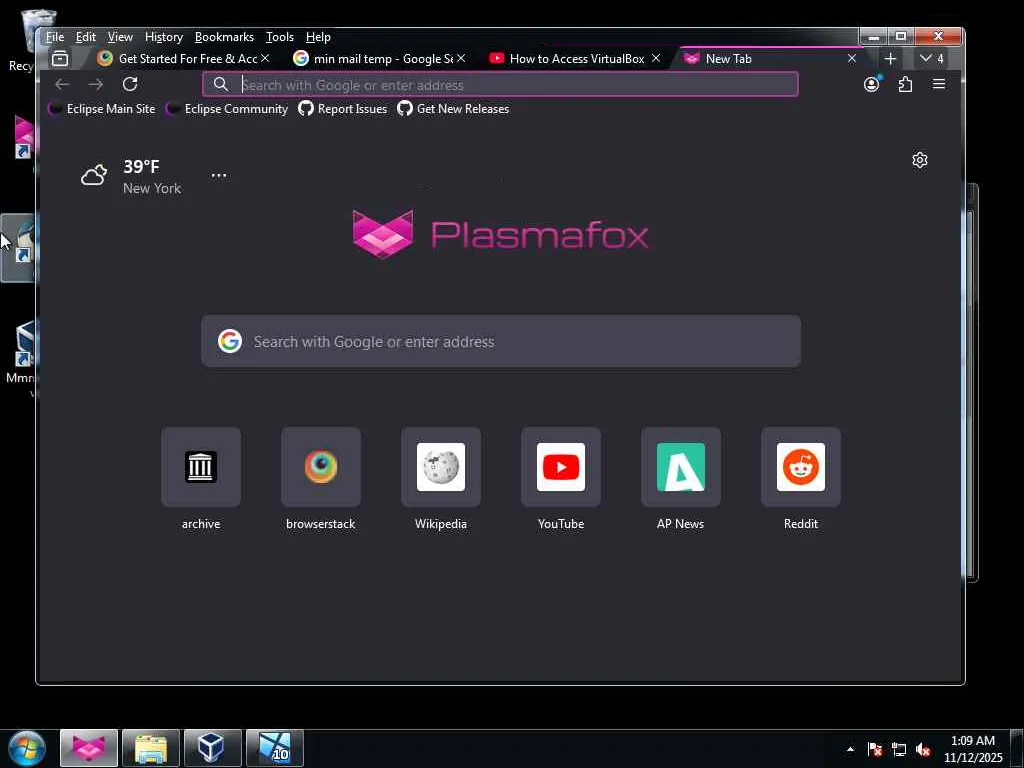Open the account profile icon
The image size is (1024, 768).
[871, 84]
